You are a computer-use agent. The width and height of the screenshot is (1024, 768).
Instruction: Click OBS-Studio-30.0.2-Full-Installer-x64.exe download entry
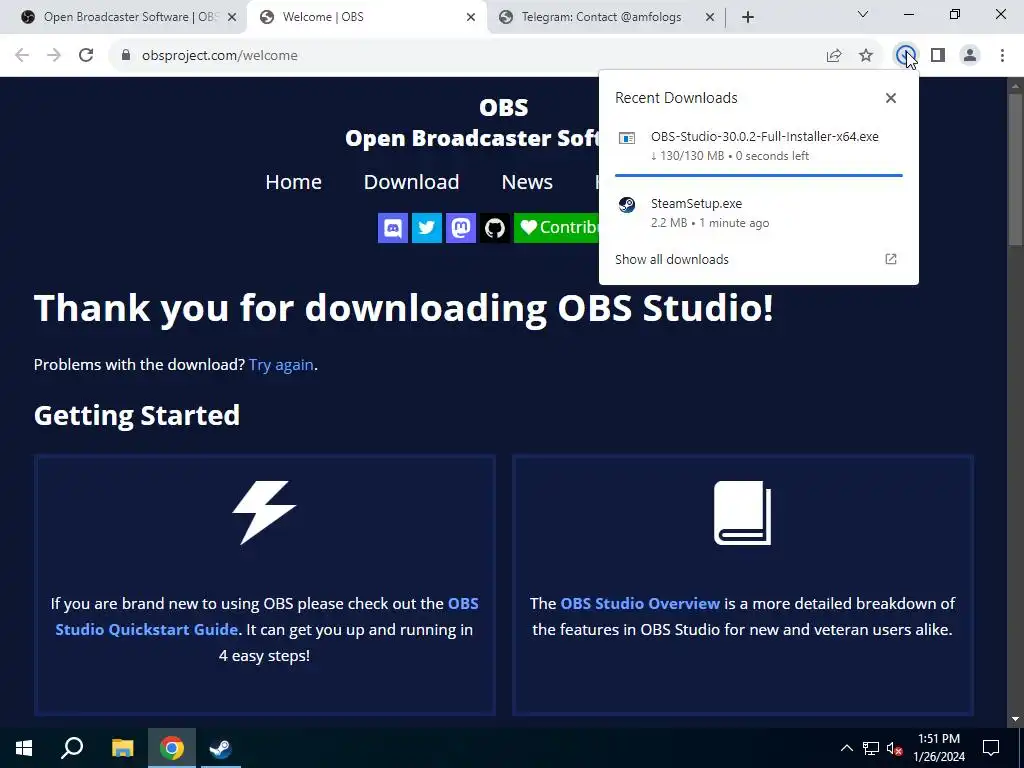click(759, 146)
